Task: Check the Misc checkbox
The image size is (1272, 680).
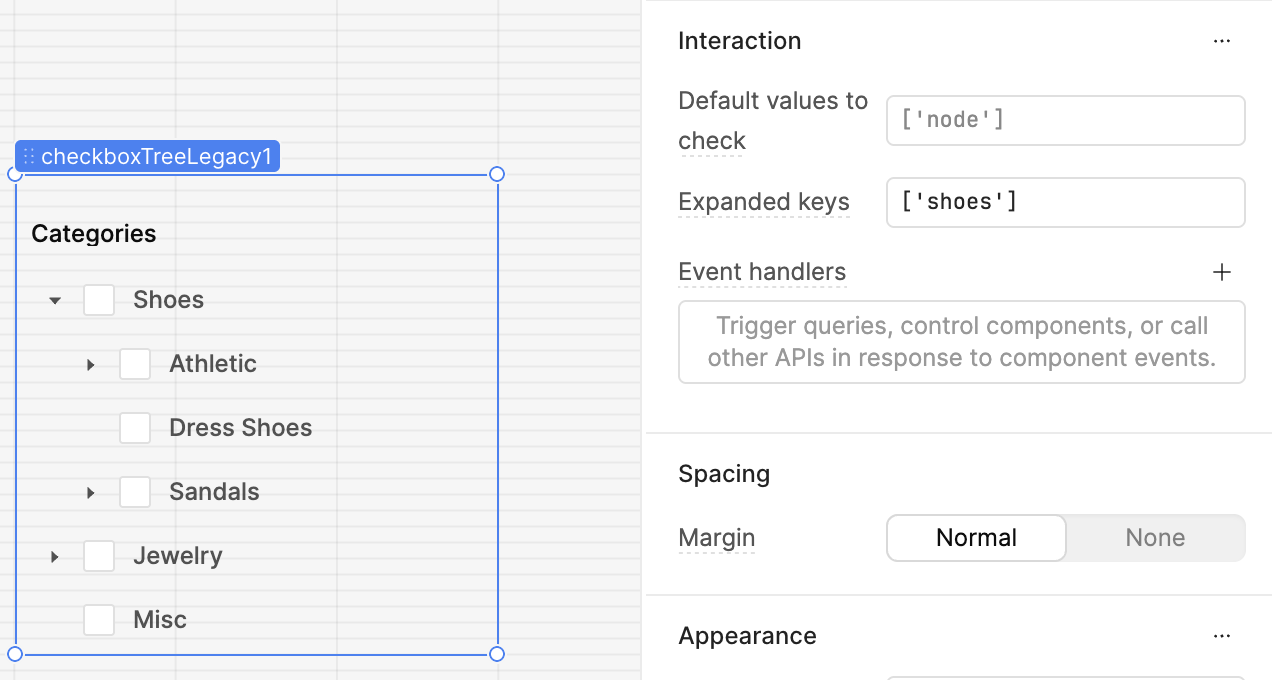Action: [x=99, y=619]
